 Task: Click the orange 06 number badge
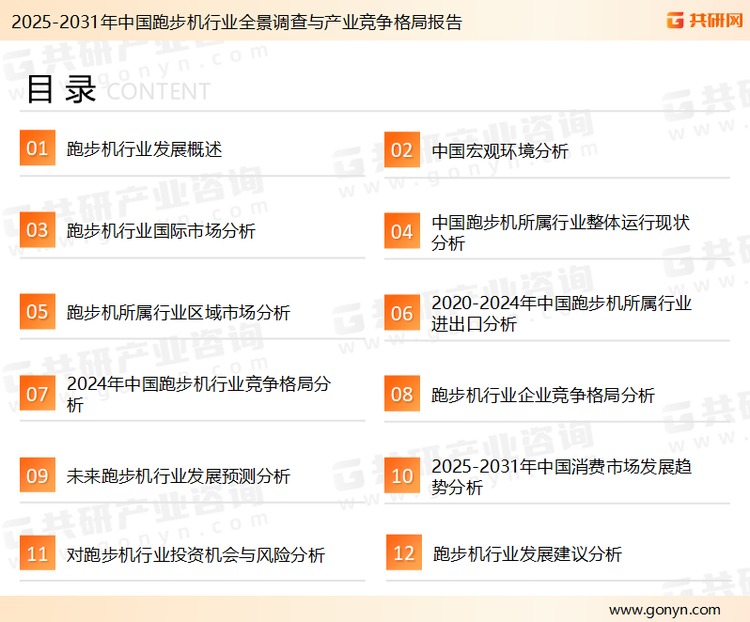tap(402, 313)
